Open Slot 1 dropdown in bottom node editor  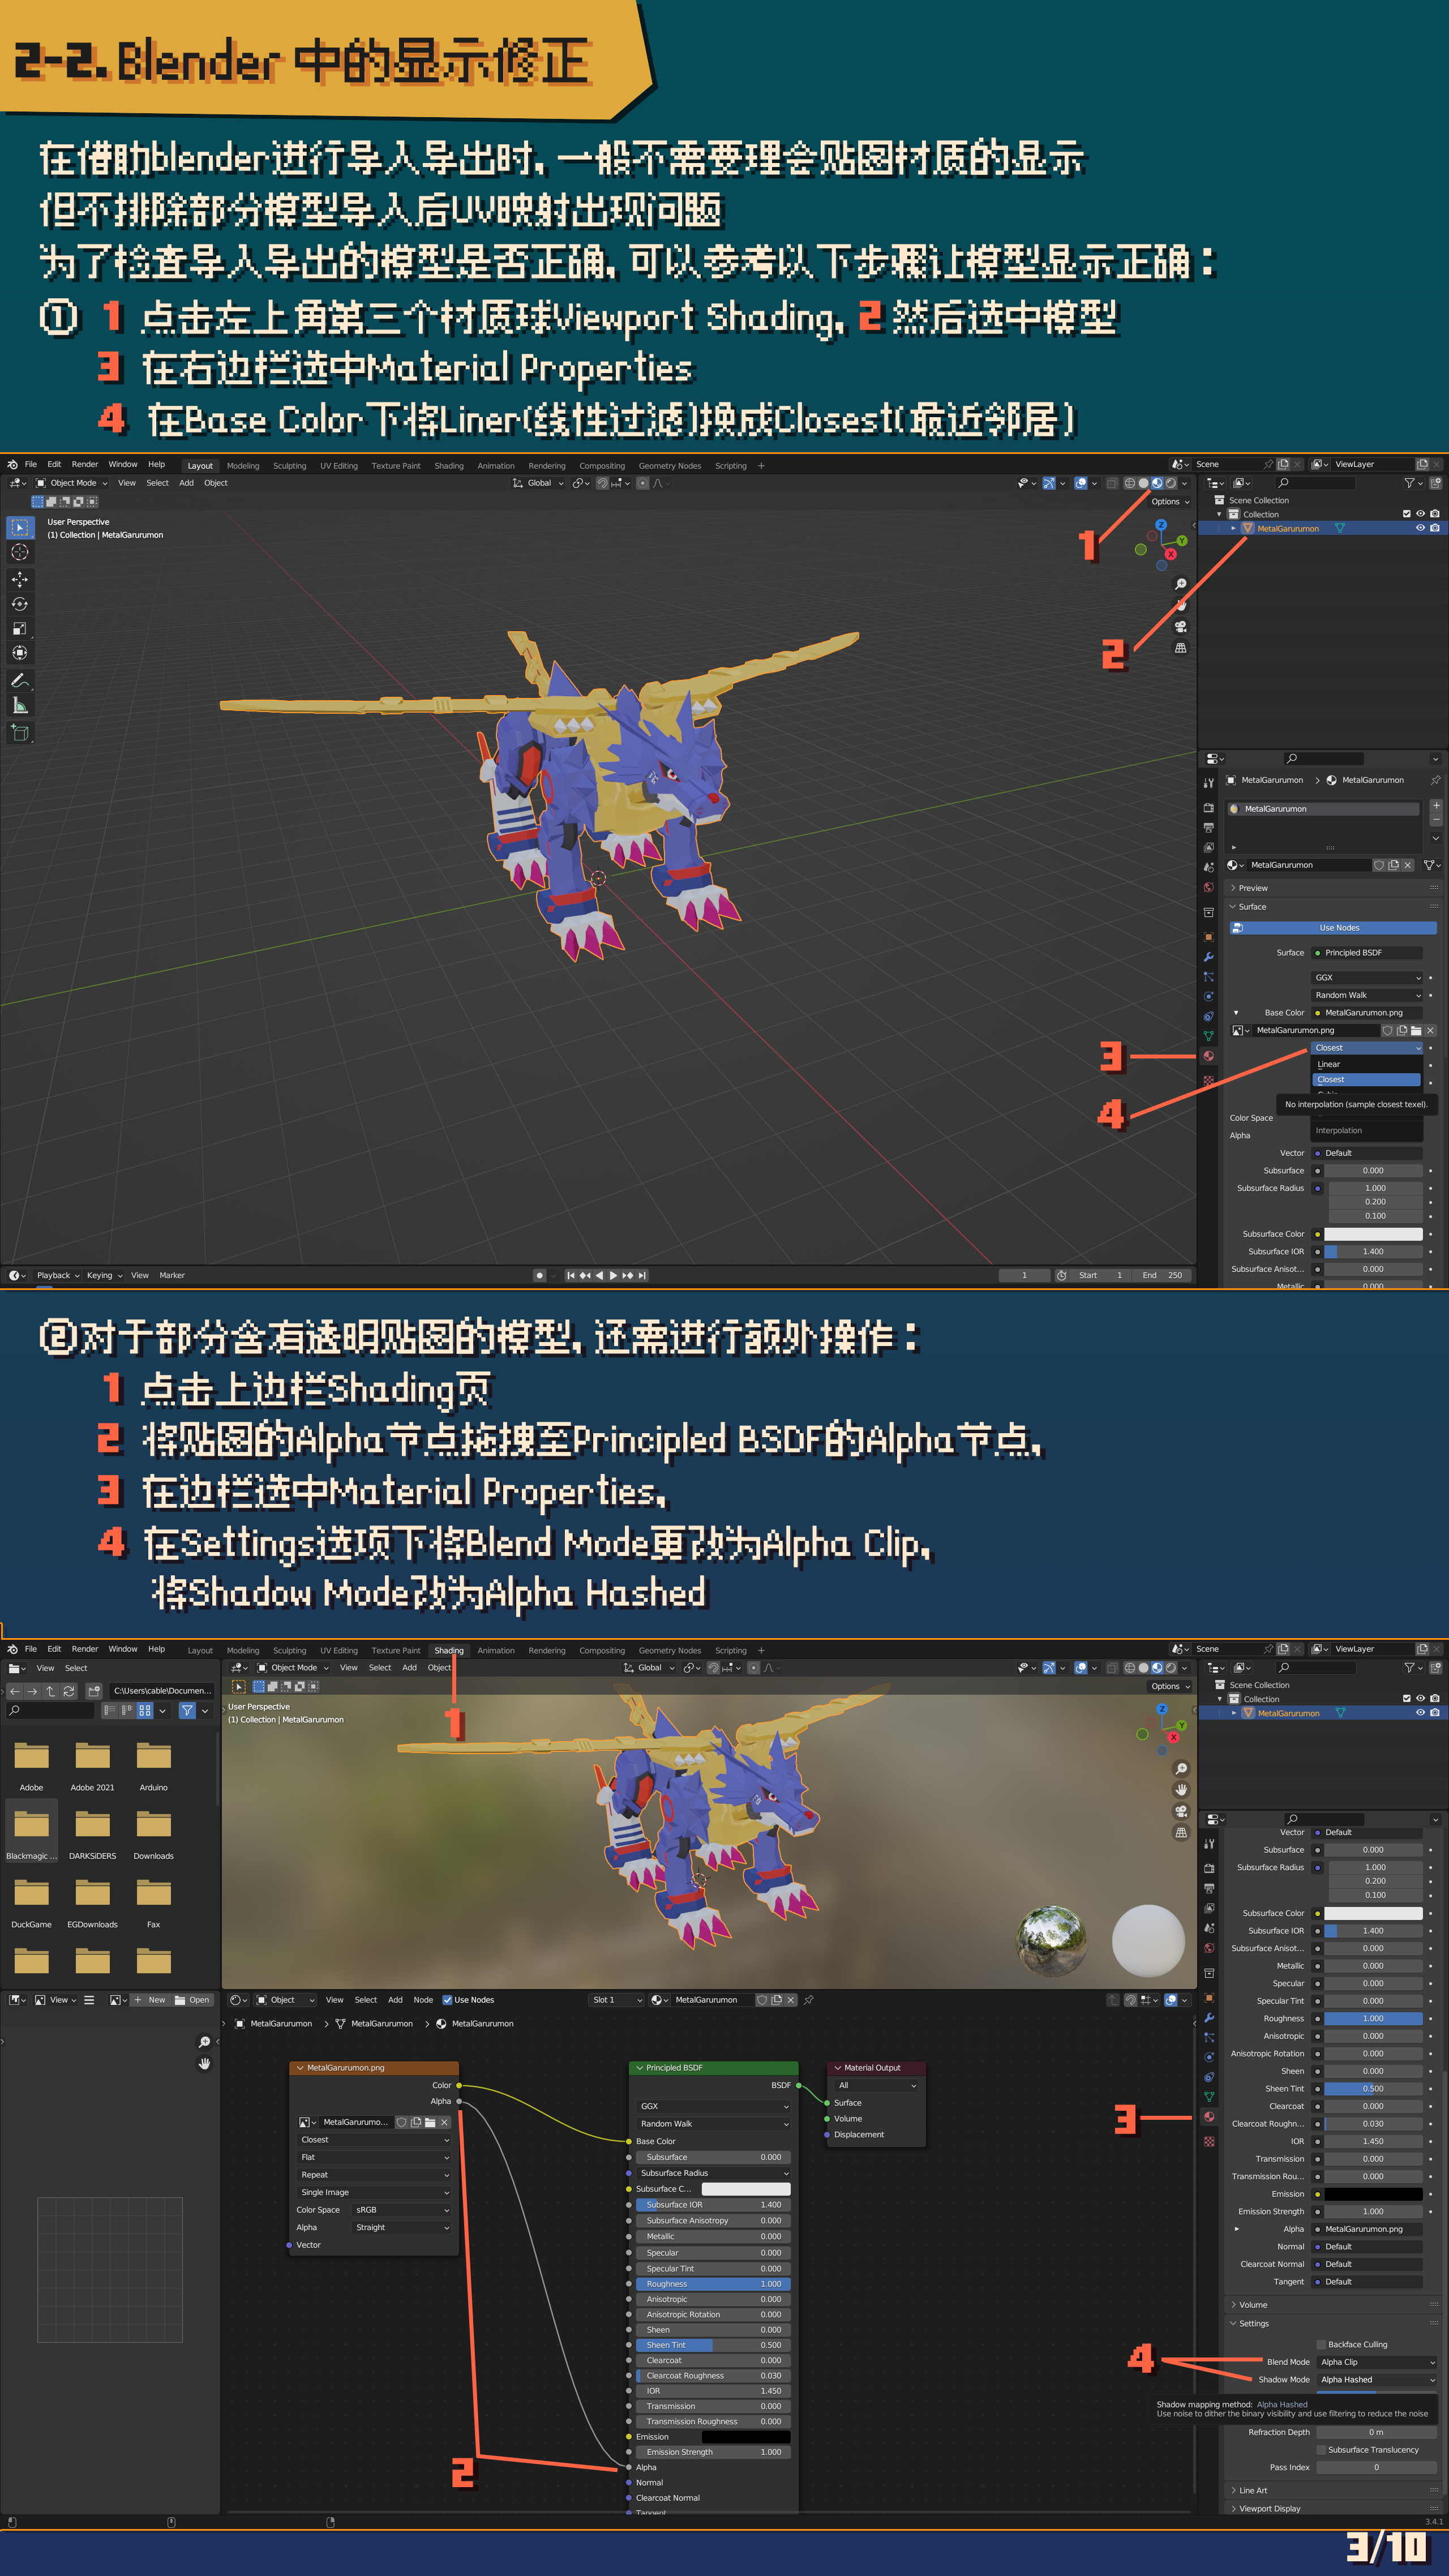(x=616, y=2000)
